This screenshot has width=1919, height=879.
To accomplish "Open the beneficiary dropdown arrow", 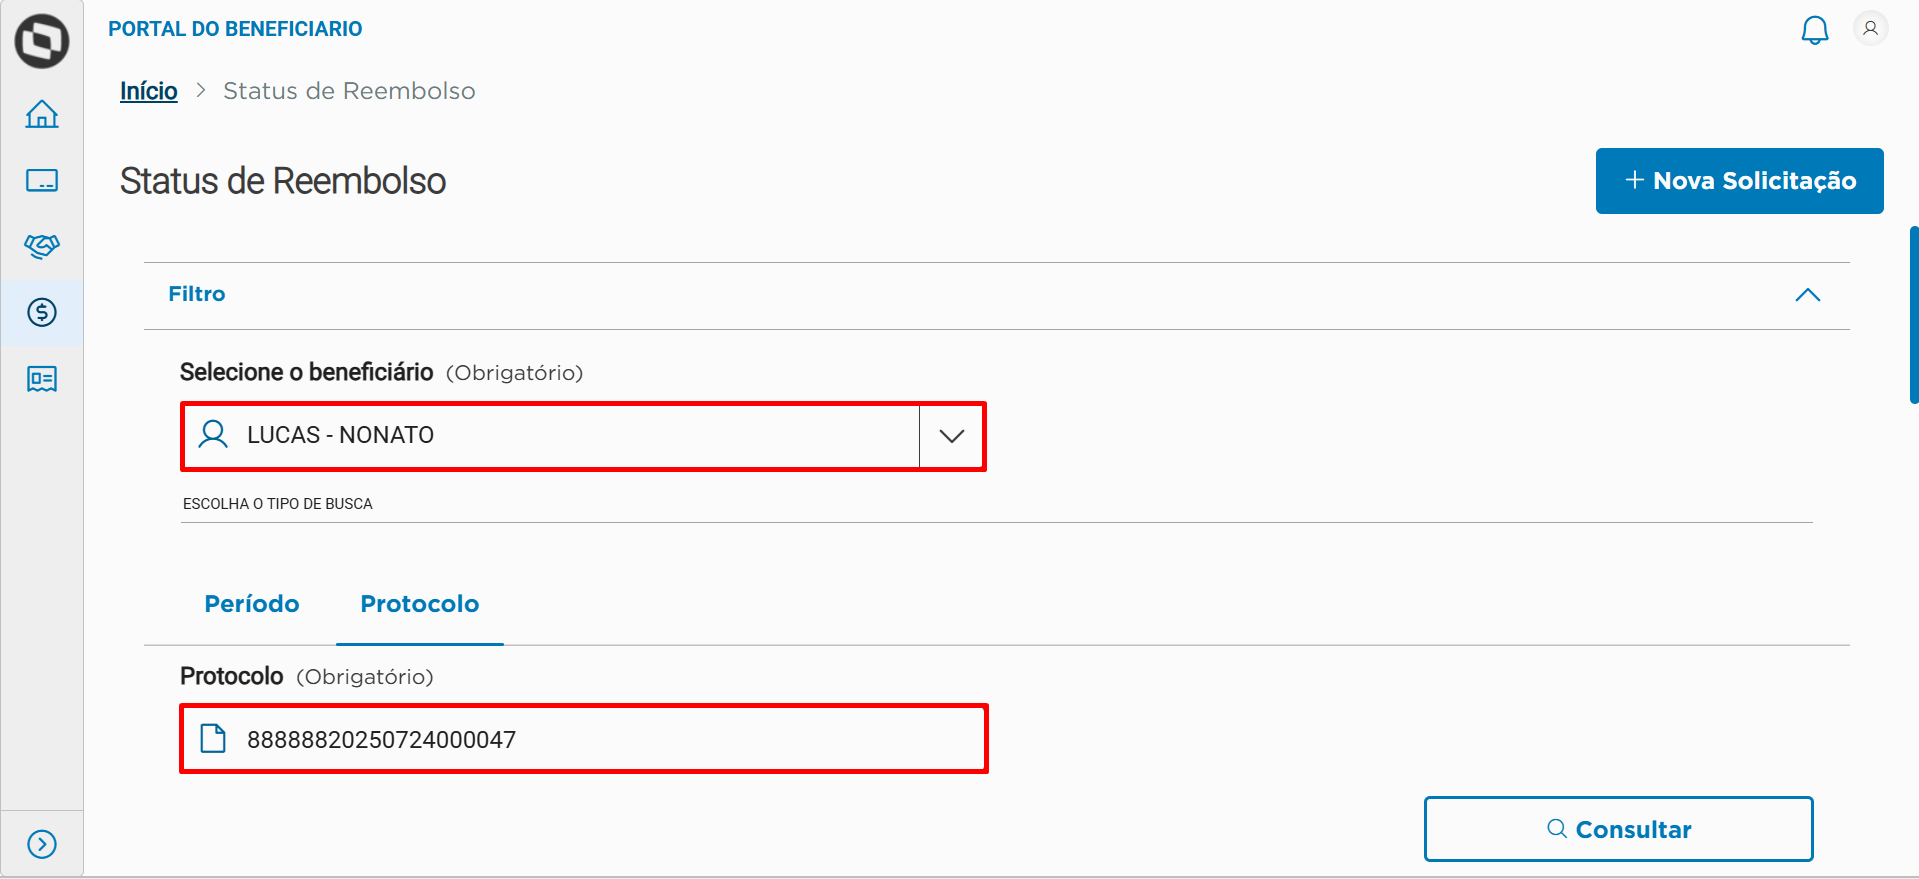I will (x=951, y=436).
